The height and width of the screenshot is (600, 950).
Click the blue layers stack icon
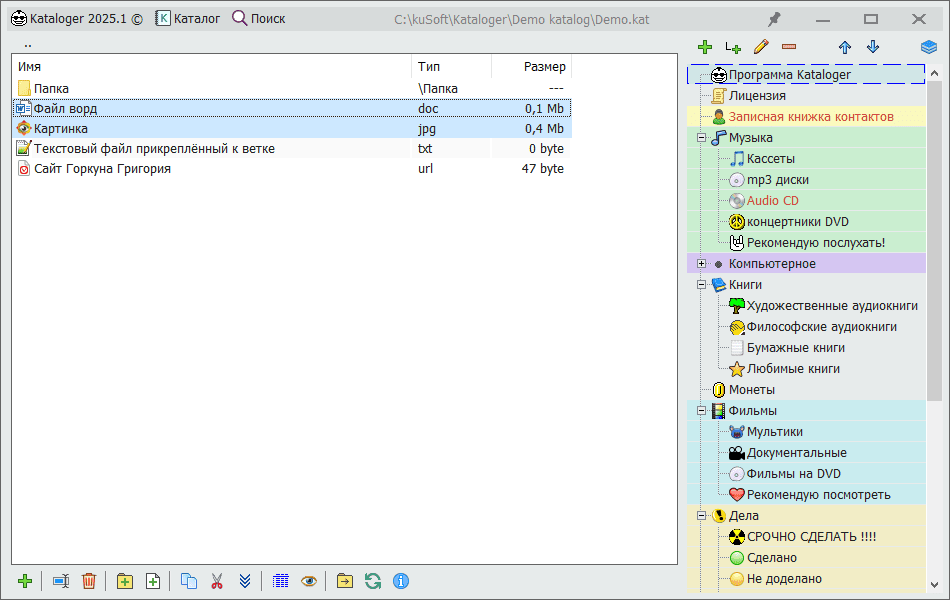(929, 47)
